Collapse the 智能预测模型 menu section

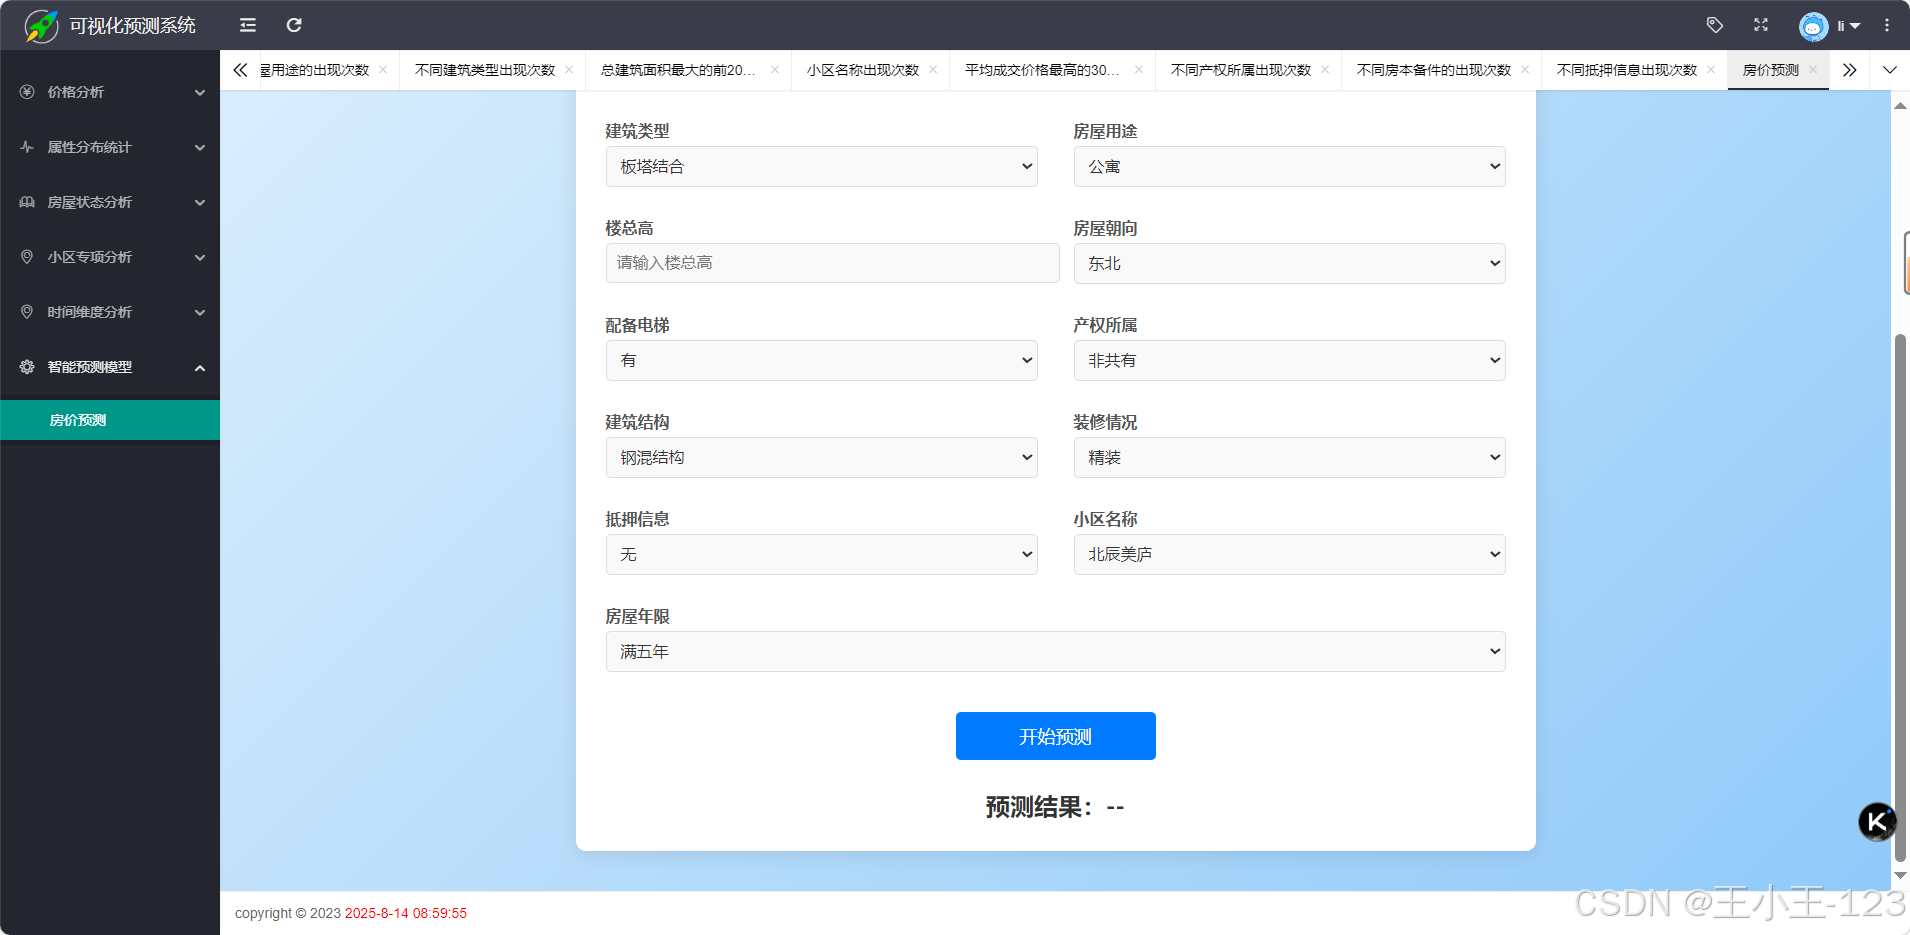click(x=199, y=367)
